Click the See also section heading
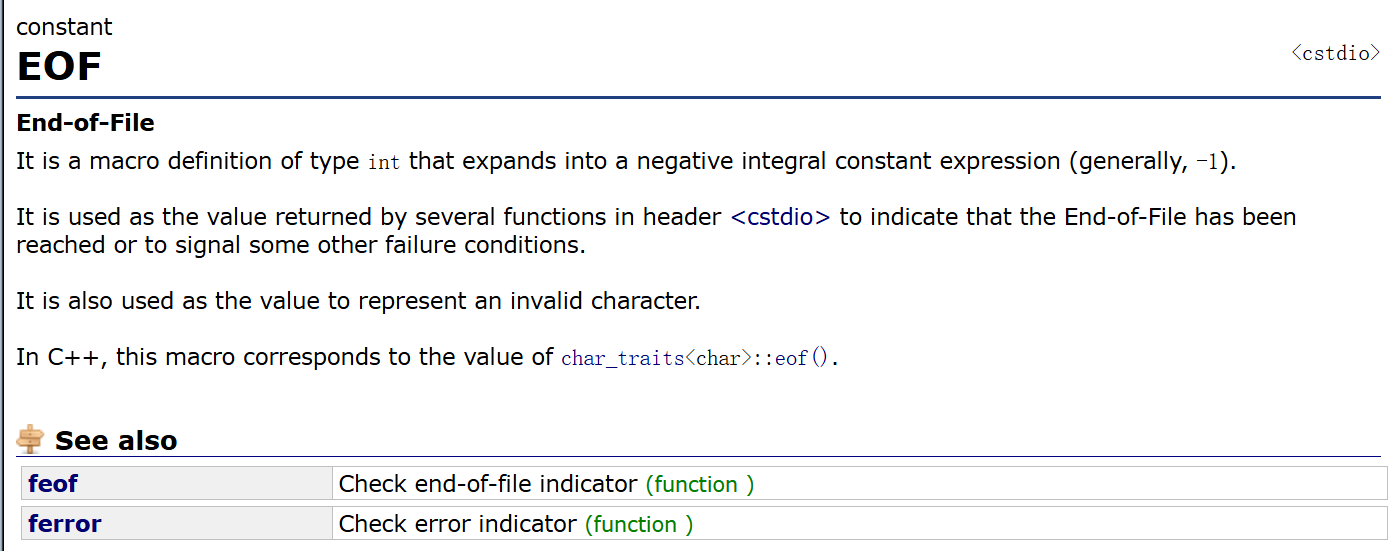This screenshot has height=551, width=1389. click(116, 440)
